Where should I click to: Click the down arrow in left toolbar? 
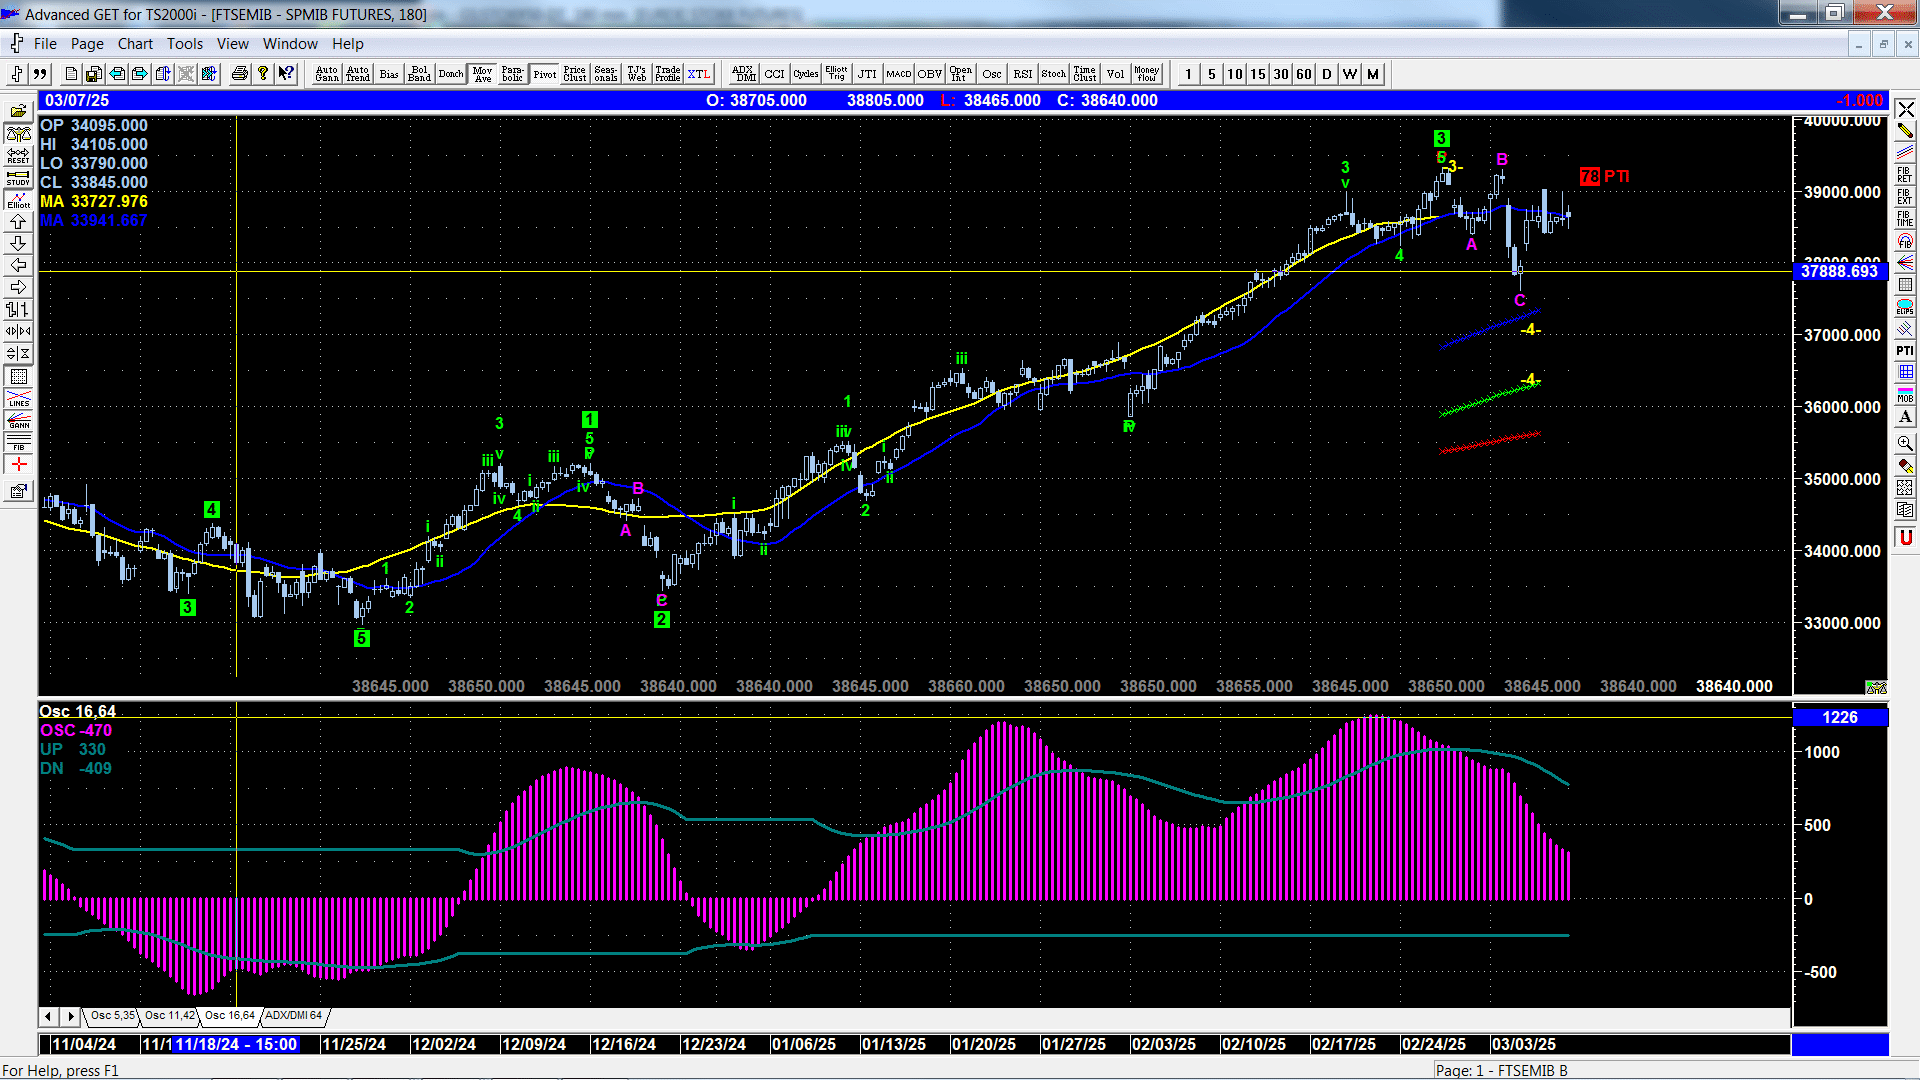(x=18, y=243)
